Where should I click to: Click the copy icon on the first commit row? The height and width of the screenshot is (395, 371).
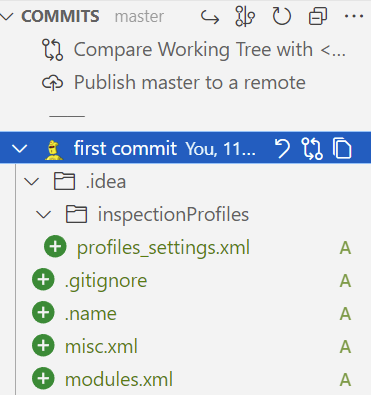click(x=342, y=148)
